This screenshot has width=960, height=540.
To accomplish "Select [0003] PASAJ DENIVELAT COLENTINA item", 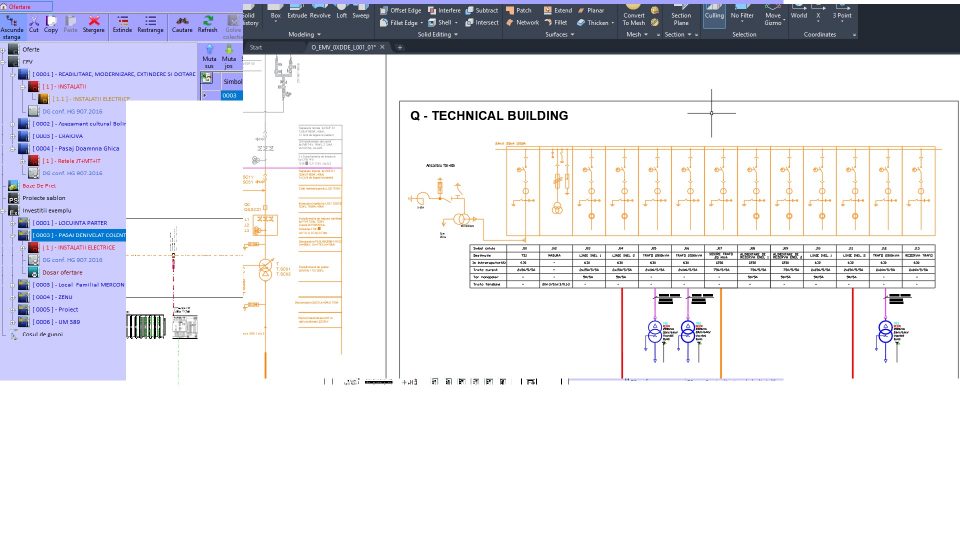I will (x=78, y=235).
